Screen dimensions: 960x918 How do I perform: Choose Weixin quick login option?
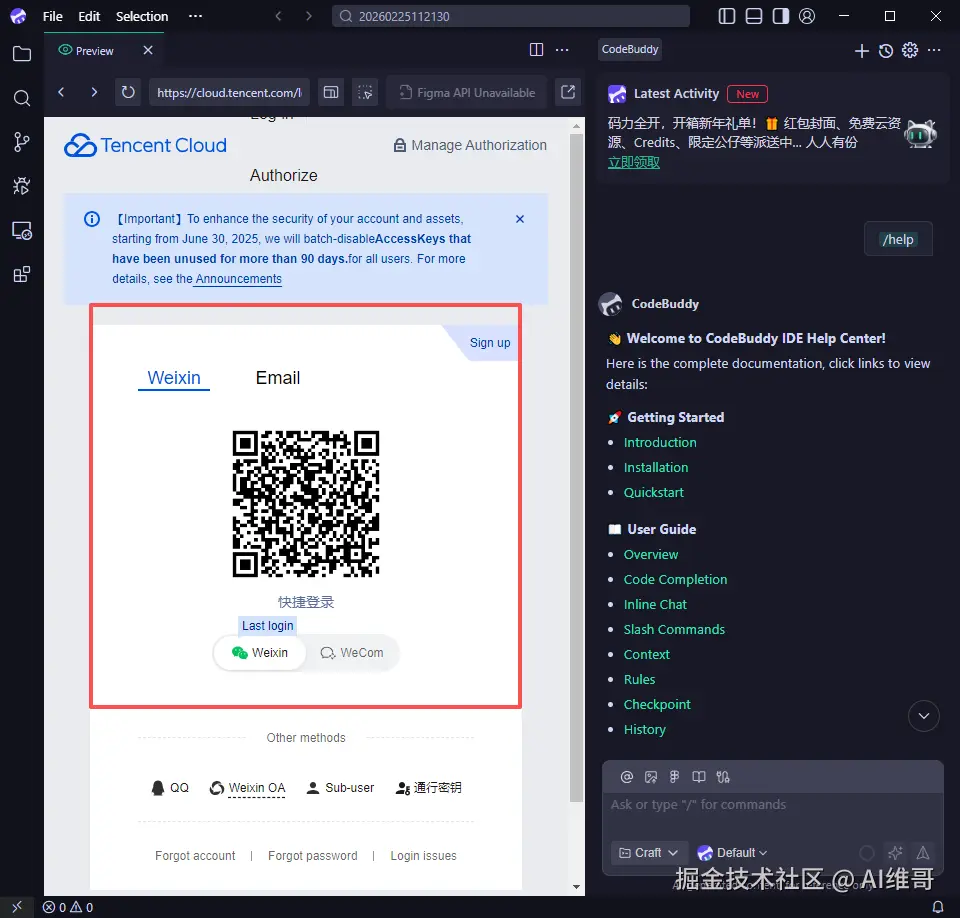tap(260, 653)
